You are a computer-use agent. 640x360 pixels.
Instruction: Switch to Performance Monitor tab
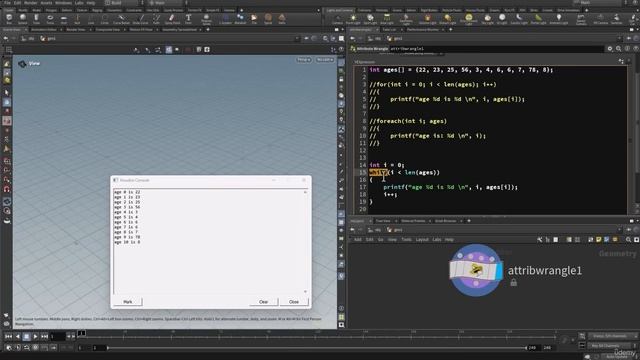[x=422, y=29]
